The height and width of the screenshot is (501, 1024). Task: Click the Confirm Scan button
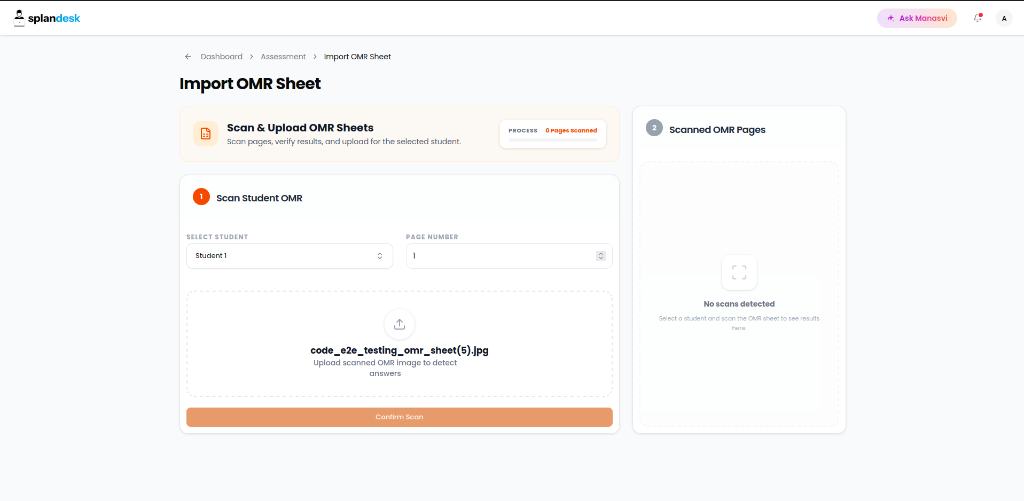click(x=400, y=417)
